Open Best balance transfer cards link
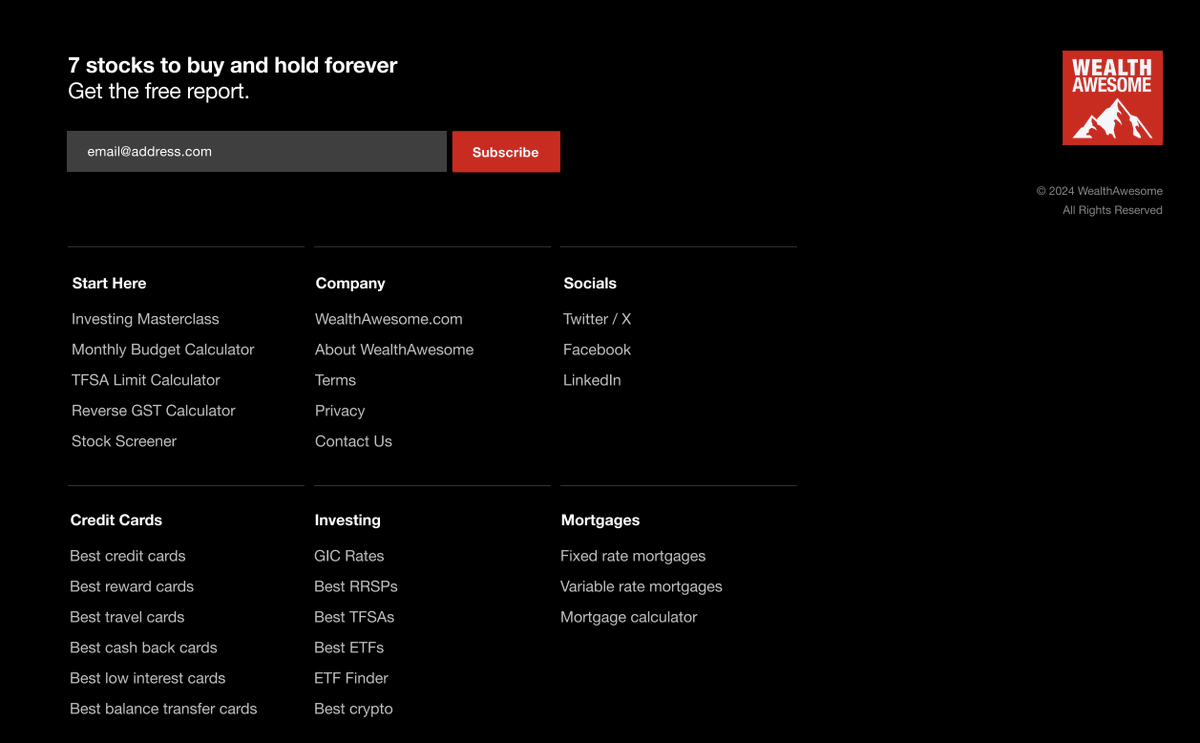This screenshot has width=1200, height=743. pos(163,709)
